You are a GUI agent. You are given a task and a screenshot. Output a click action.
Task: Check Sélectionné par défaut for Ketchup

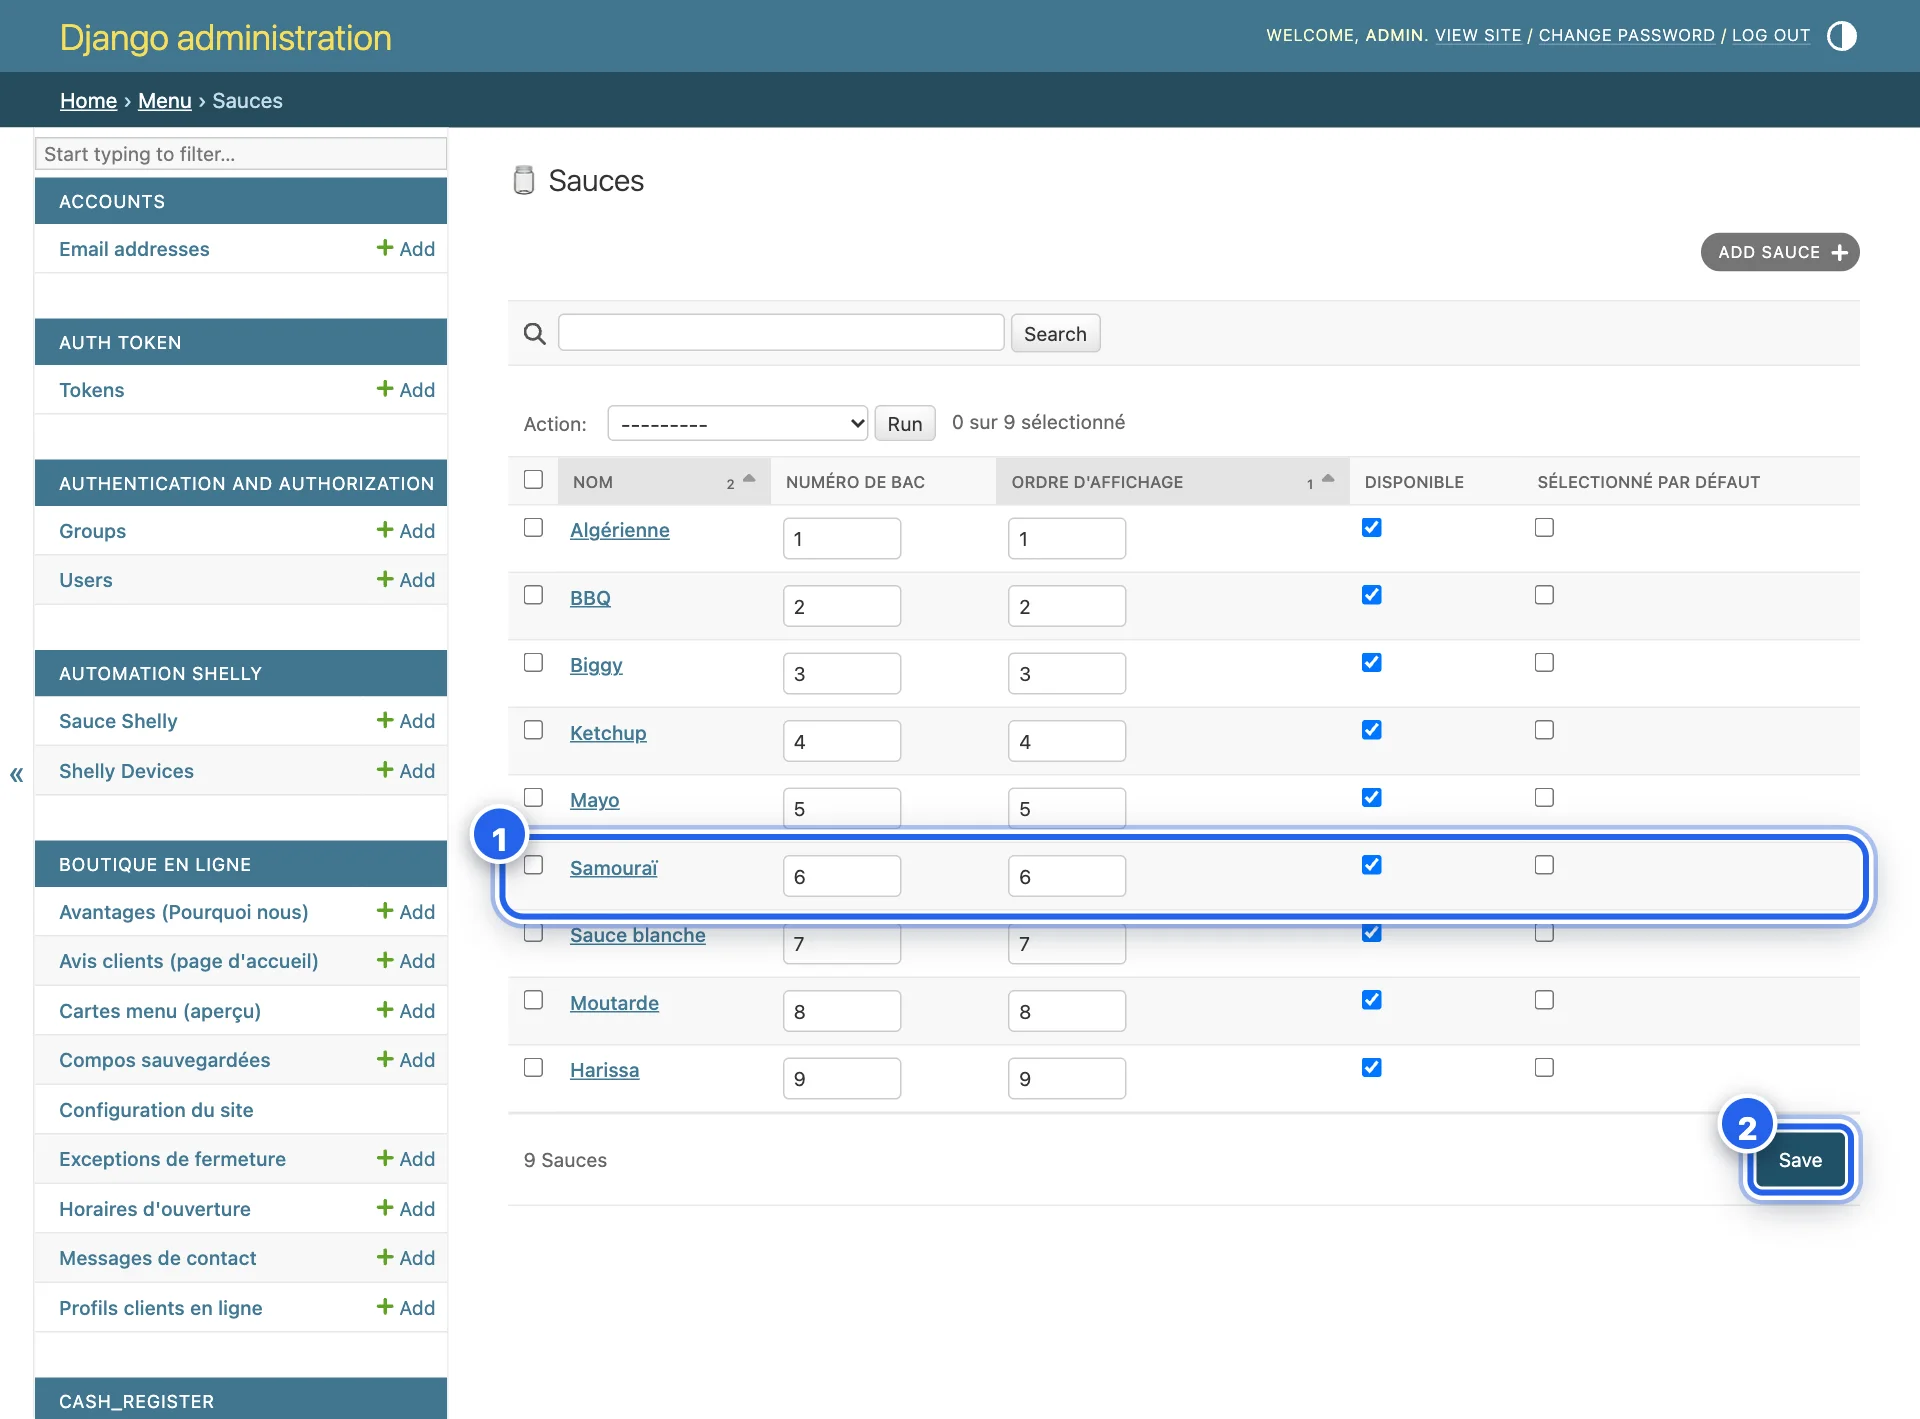1545,730
